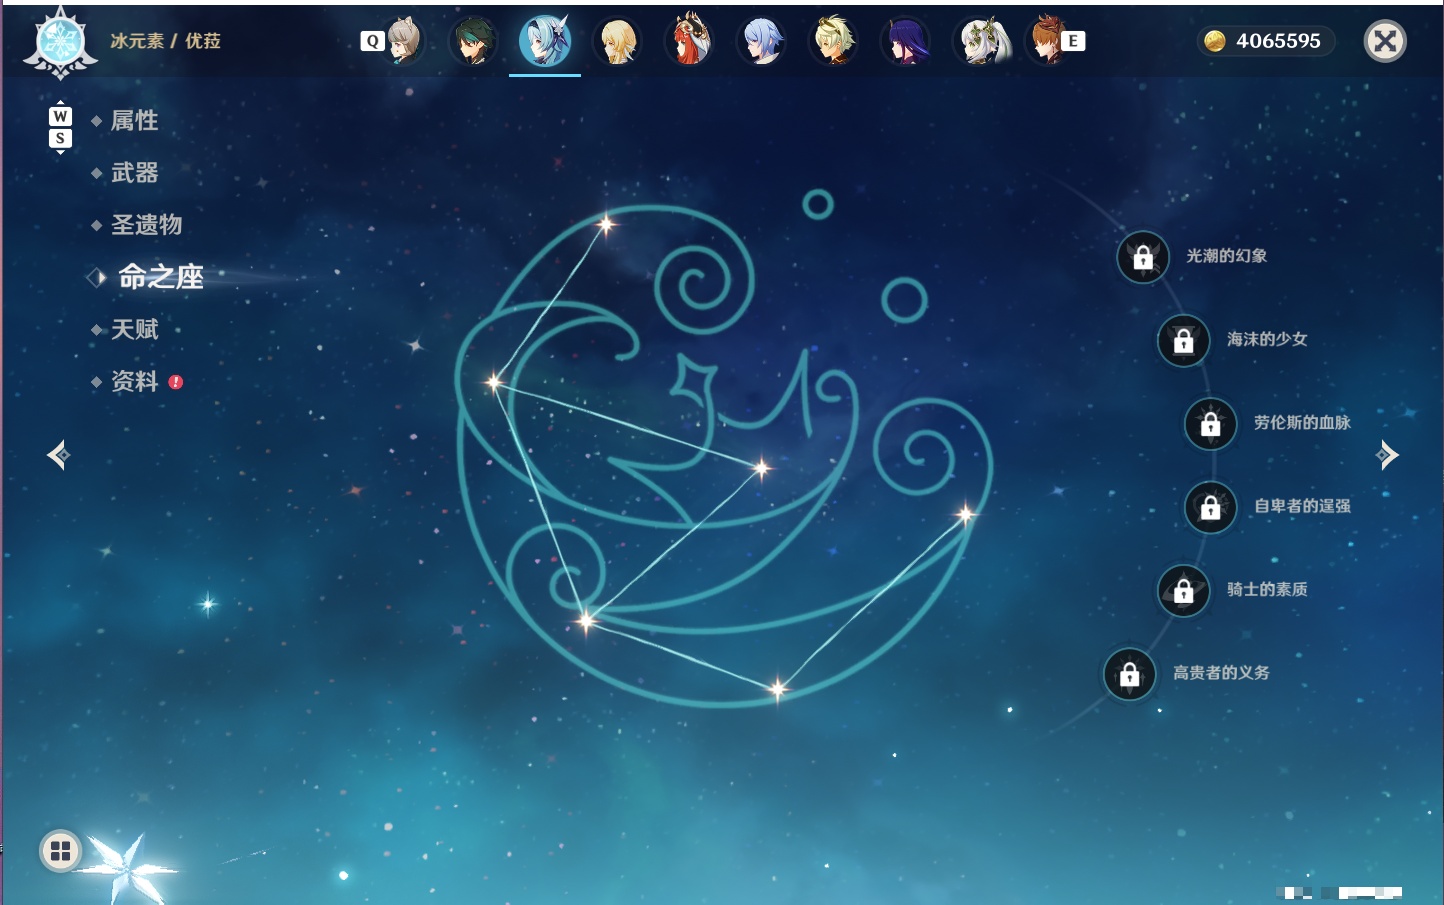Click the 劳伦斯的血脉 constellation label
1444x905 pixels.
click(1302, 422)
